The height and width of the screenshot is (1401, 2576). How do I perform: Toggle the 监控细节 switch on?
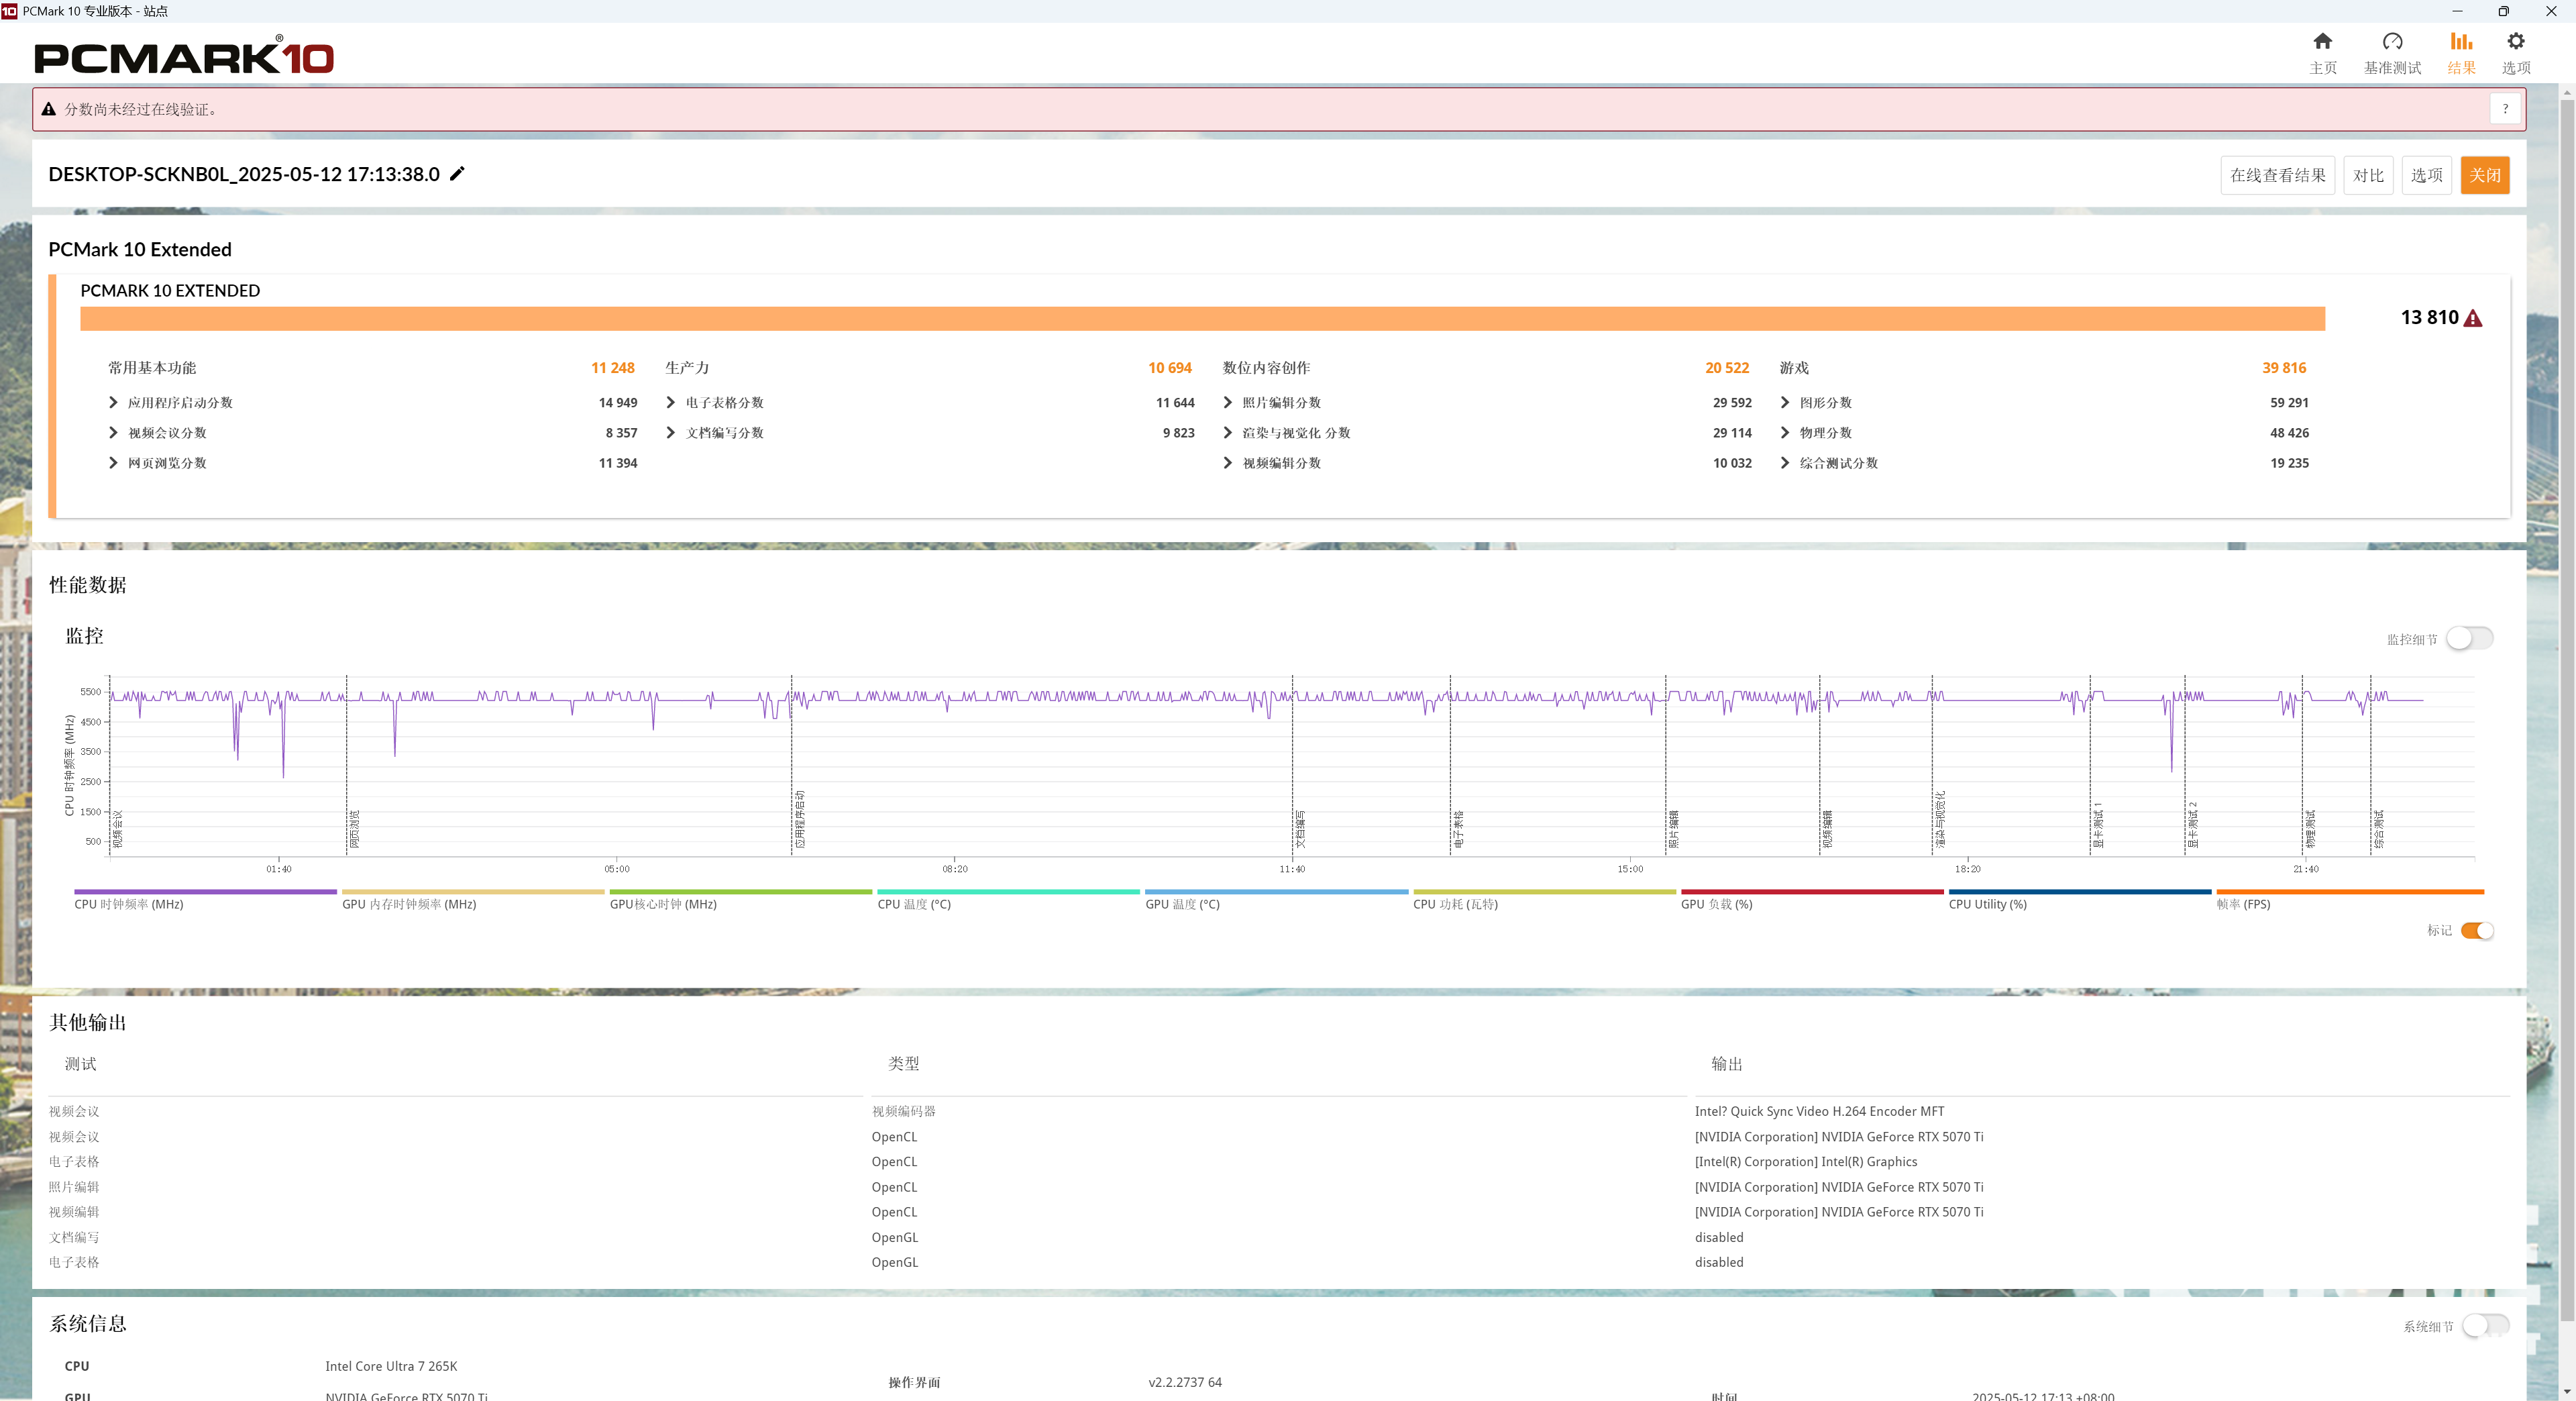[x=2469, y=638]
